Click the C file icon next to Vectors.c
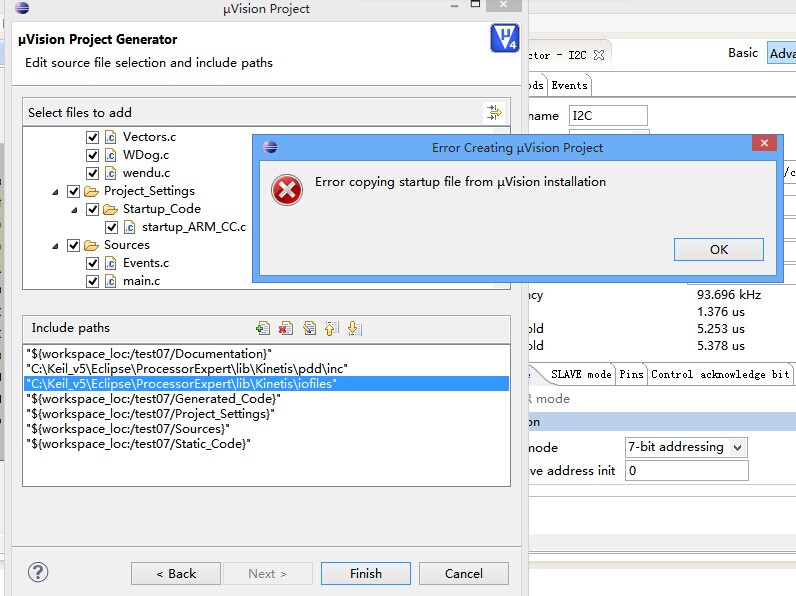Image resolution: width=796 pixels, height=596 pixels. pos(110,137)
